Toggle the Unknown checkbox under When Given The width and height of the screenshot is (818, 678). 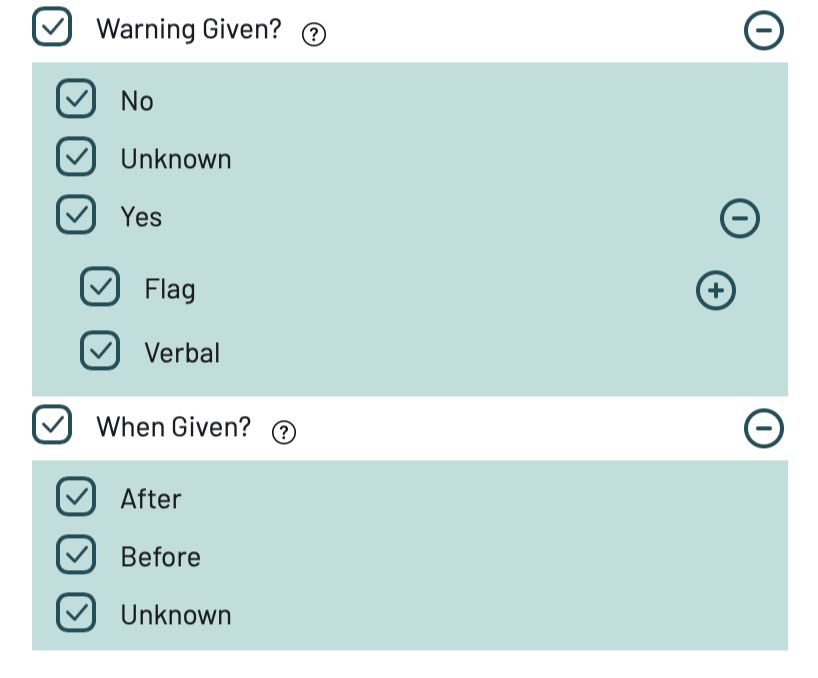(x=76, y=612)
